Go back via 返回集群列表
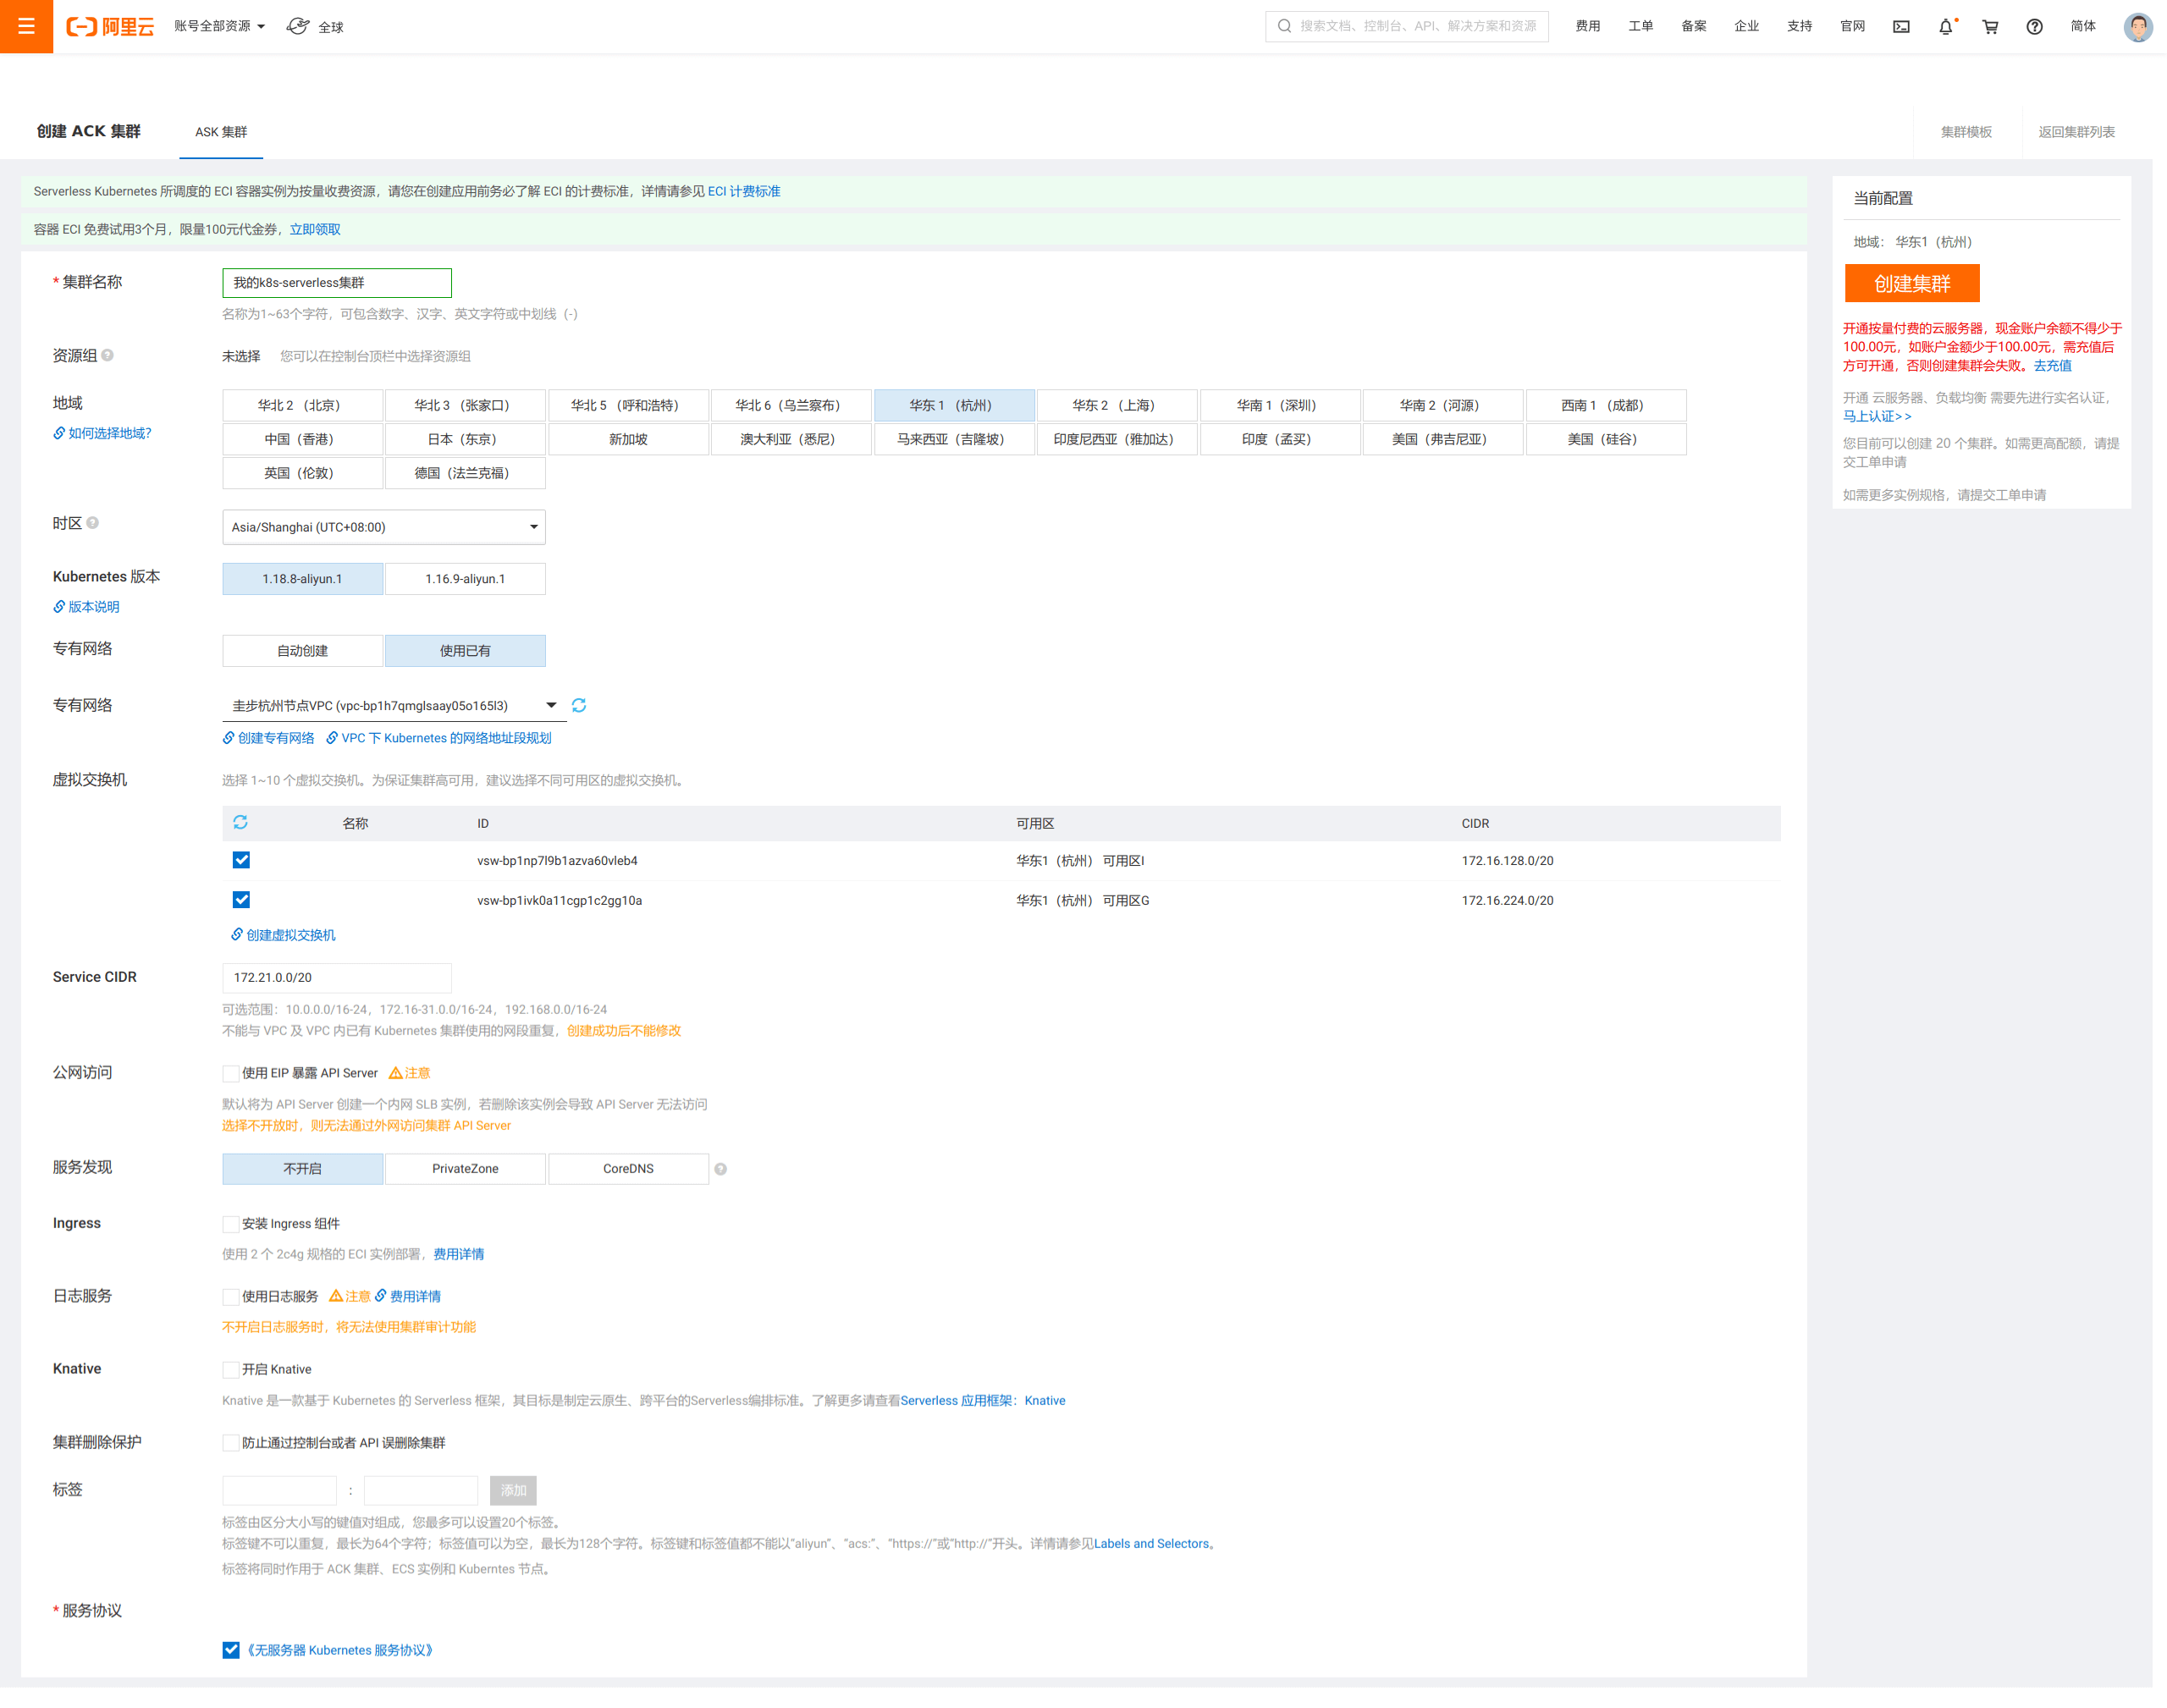The image size is (2167, 1708). [x=2076, y=132]
